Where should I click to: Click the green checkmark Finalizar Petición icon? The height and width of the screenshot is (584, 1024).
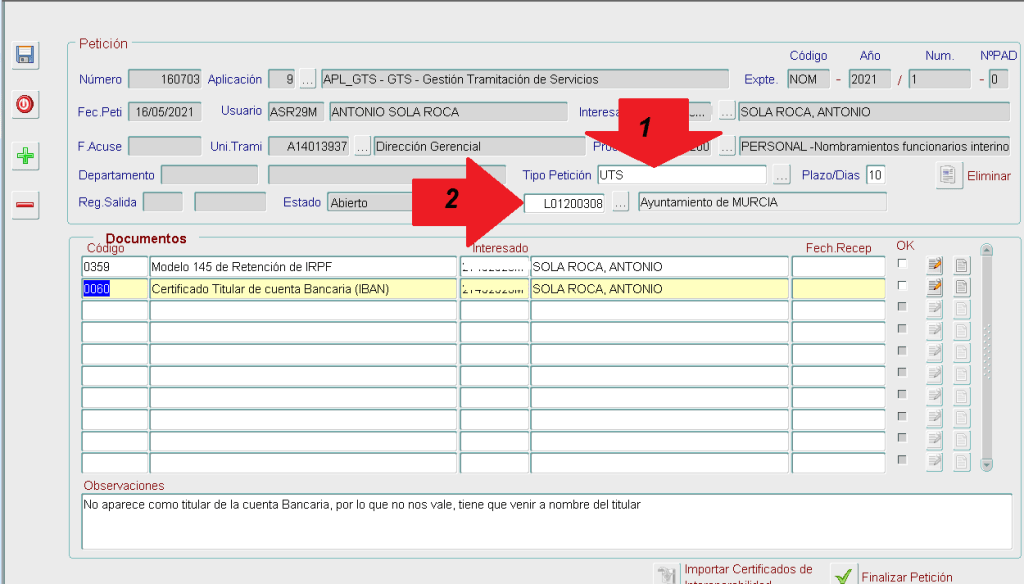[844, 575]
